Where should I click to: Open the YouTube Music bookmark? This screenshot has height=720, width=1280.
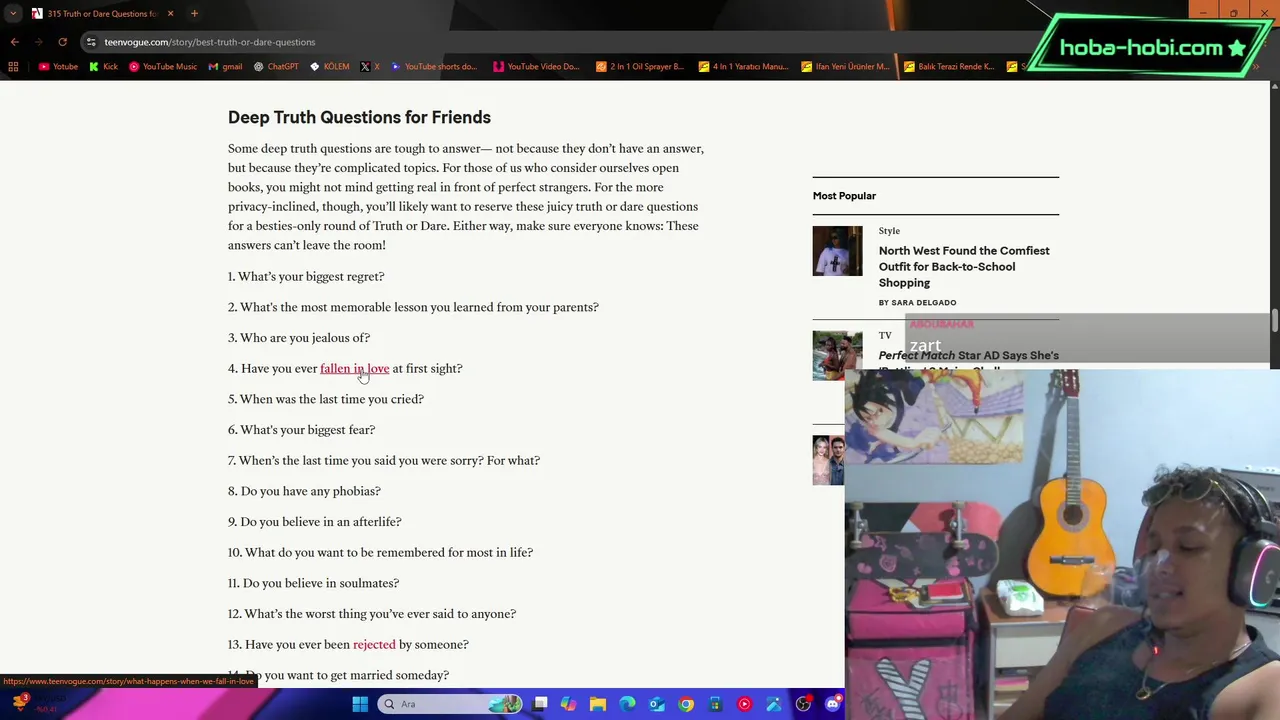(163, 67)
